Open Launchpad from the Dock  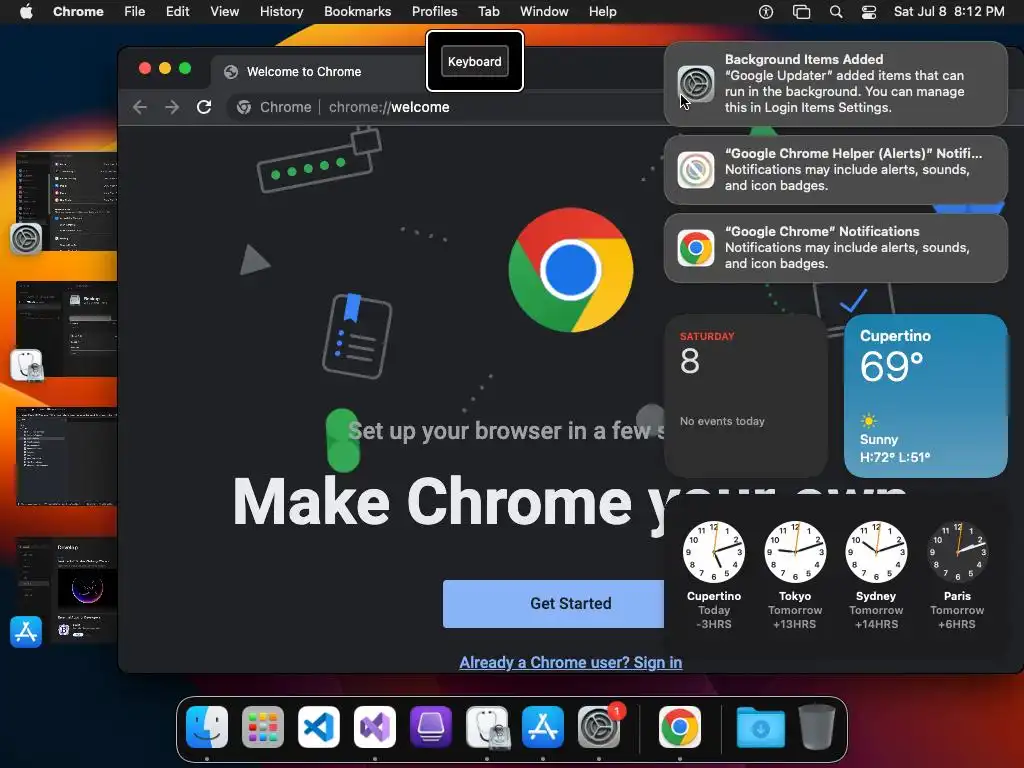[263, 727]
